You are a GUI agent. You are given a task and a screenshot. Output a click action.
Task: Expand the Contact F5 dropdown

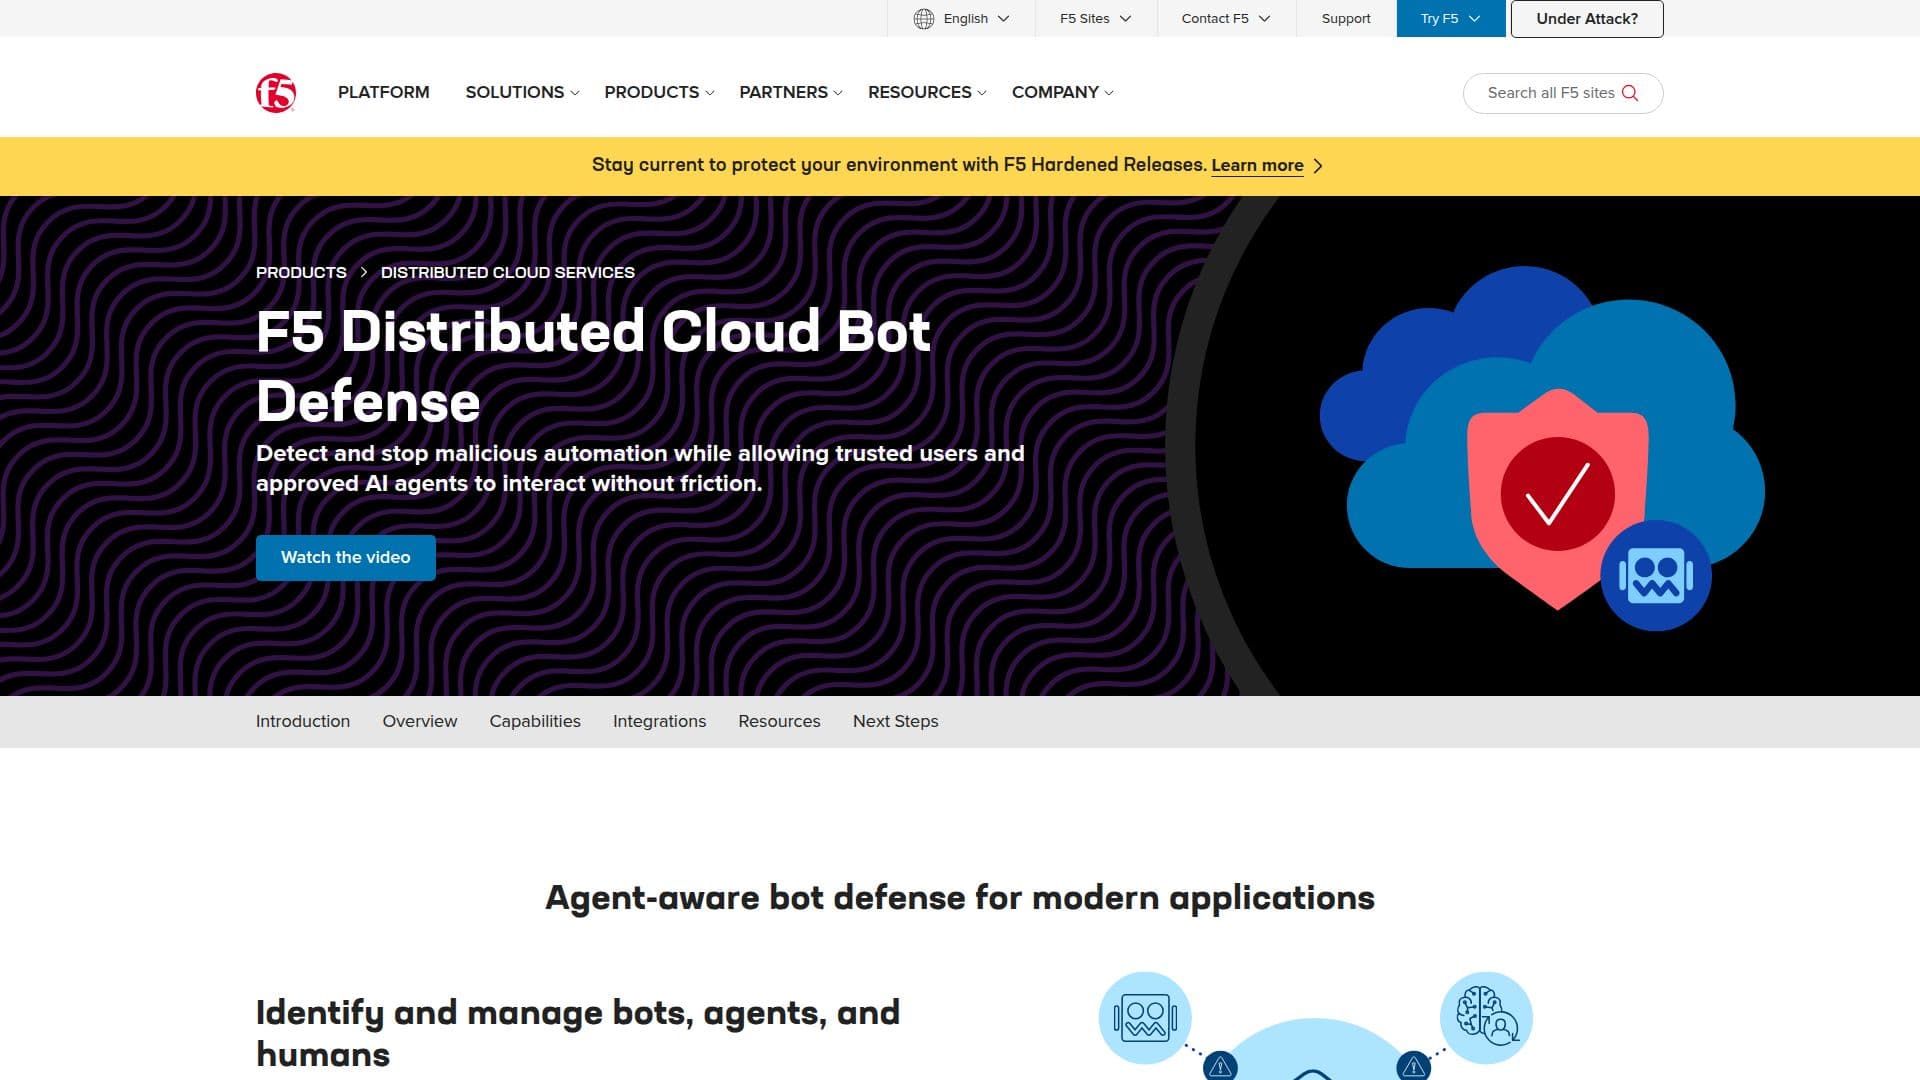click(1226, 19)
